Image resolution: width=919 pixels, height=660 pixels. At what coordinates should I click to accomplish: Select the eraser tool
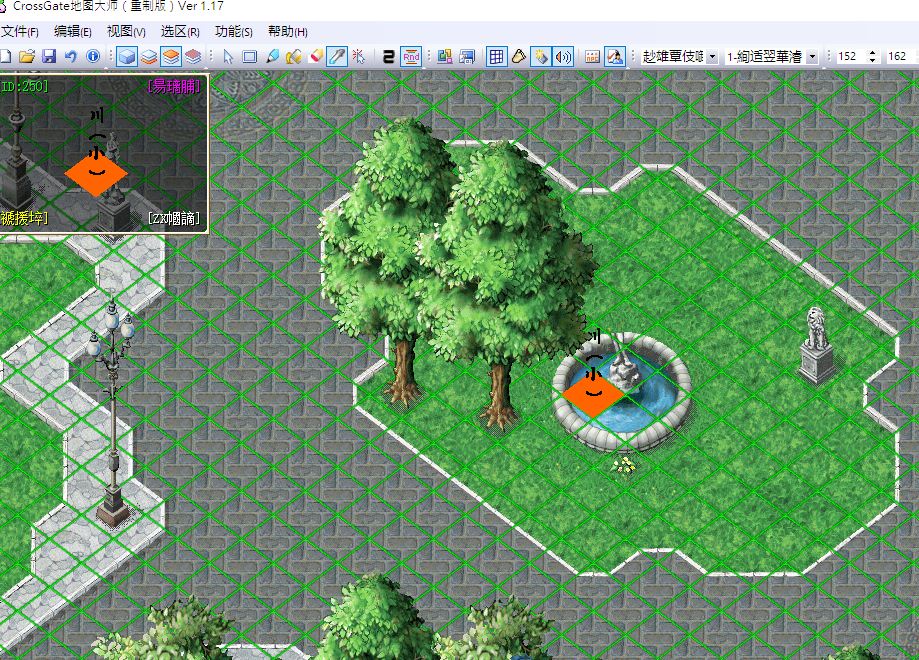tap(315, 57)
